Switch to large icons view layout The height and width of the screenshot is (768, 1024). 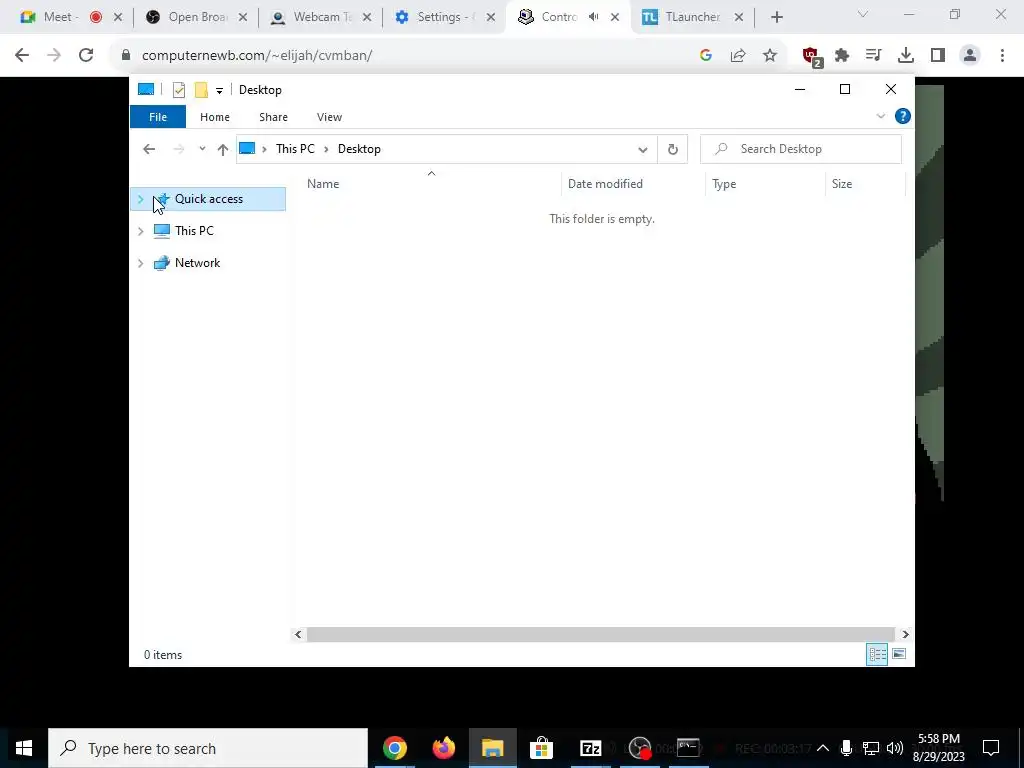[899, 654]
